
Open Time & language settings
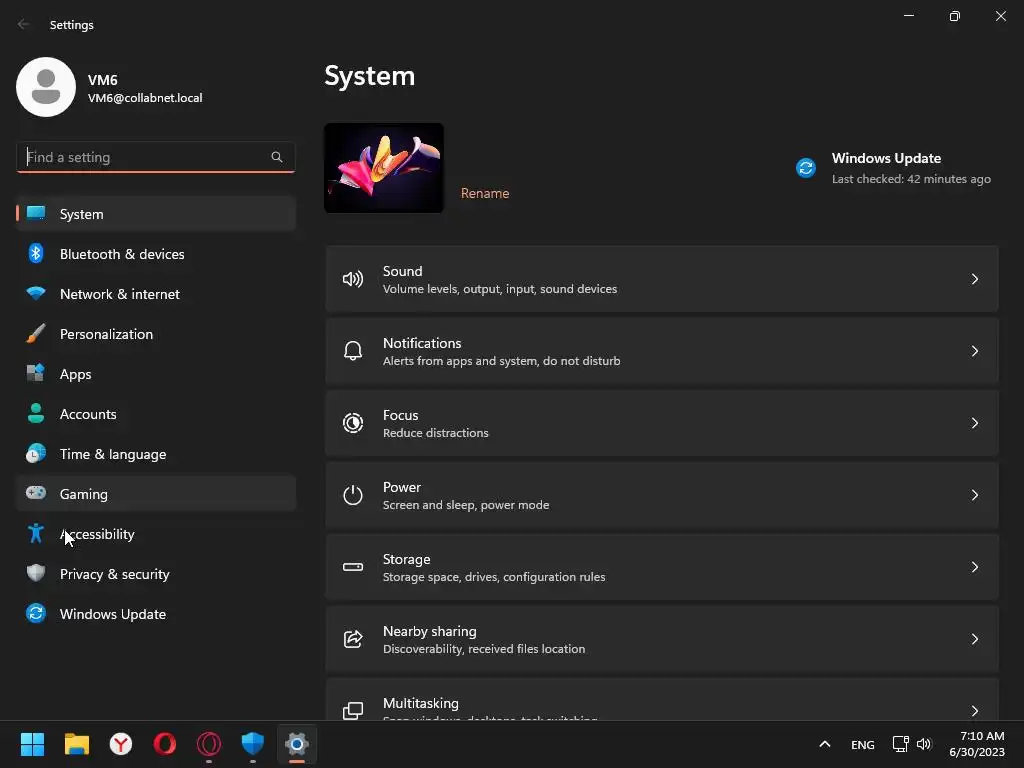156,453
